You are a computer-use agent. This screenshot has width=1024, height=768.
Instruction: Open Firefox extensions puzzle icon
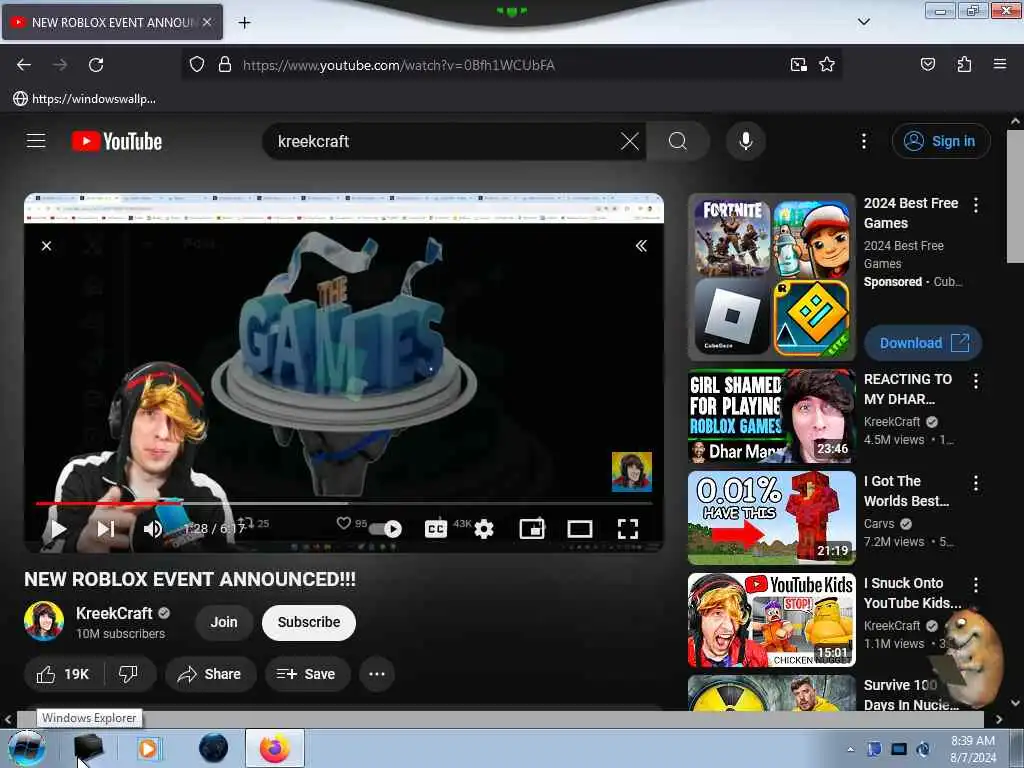coord(964,65)
